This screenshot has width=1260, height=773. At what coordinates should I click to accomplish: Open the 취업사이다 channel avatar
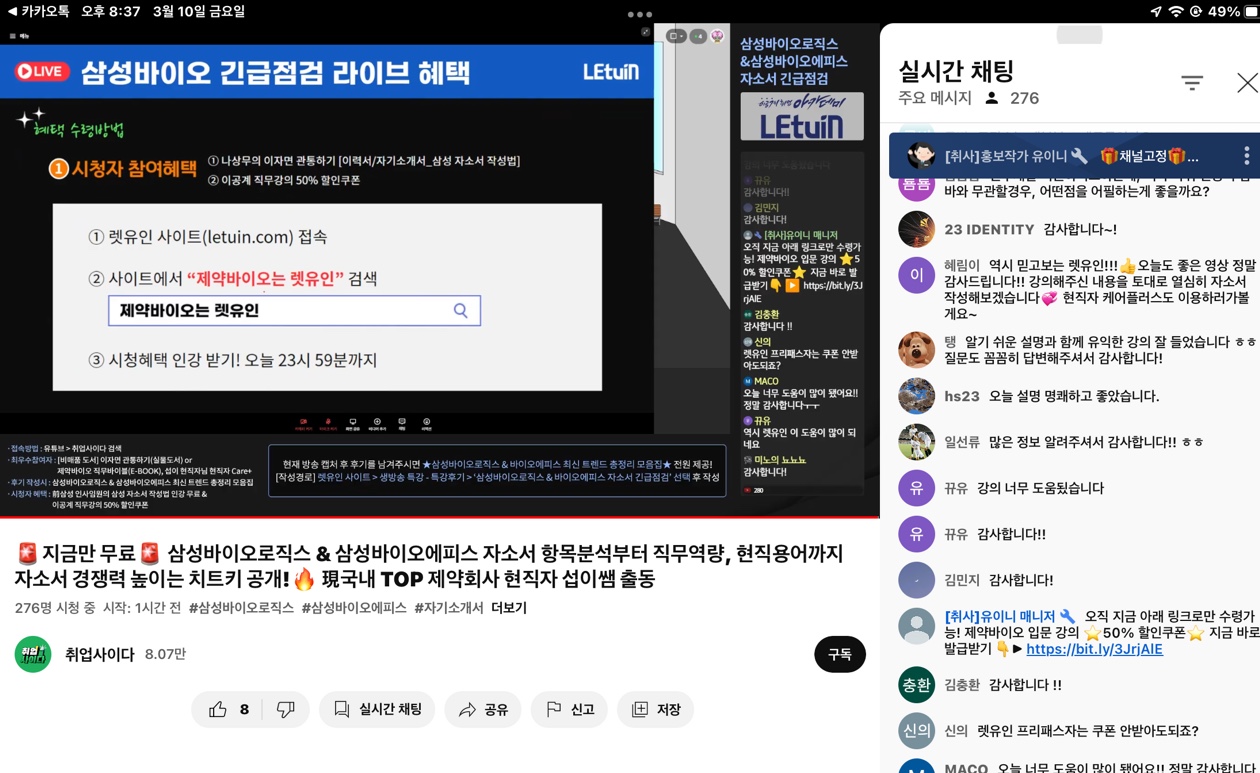coord(33,654)
